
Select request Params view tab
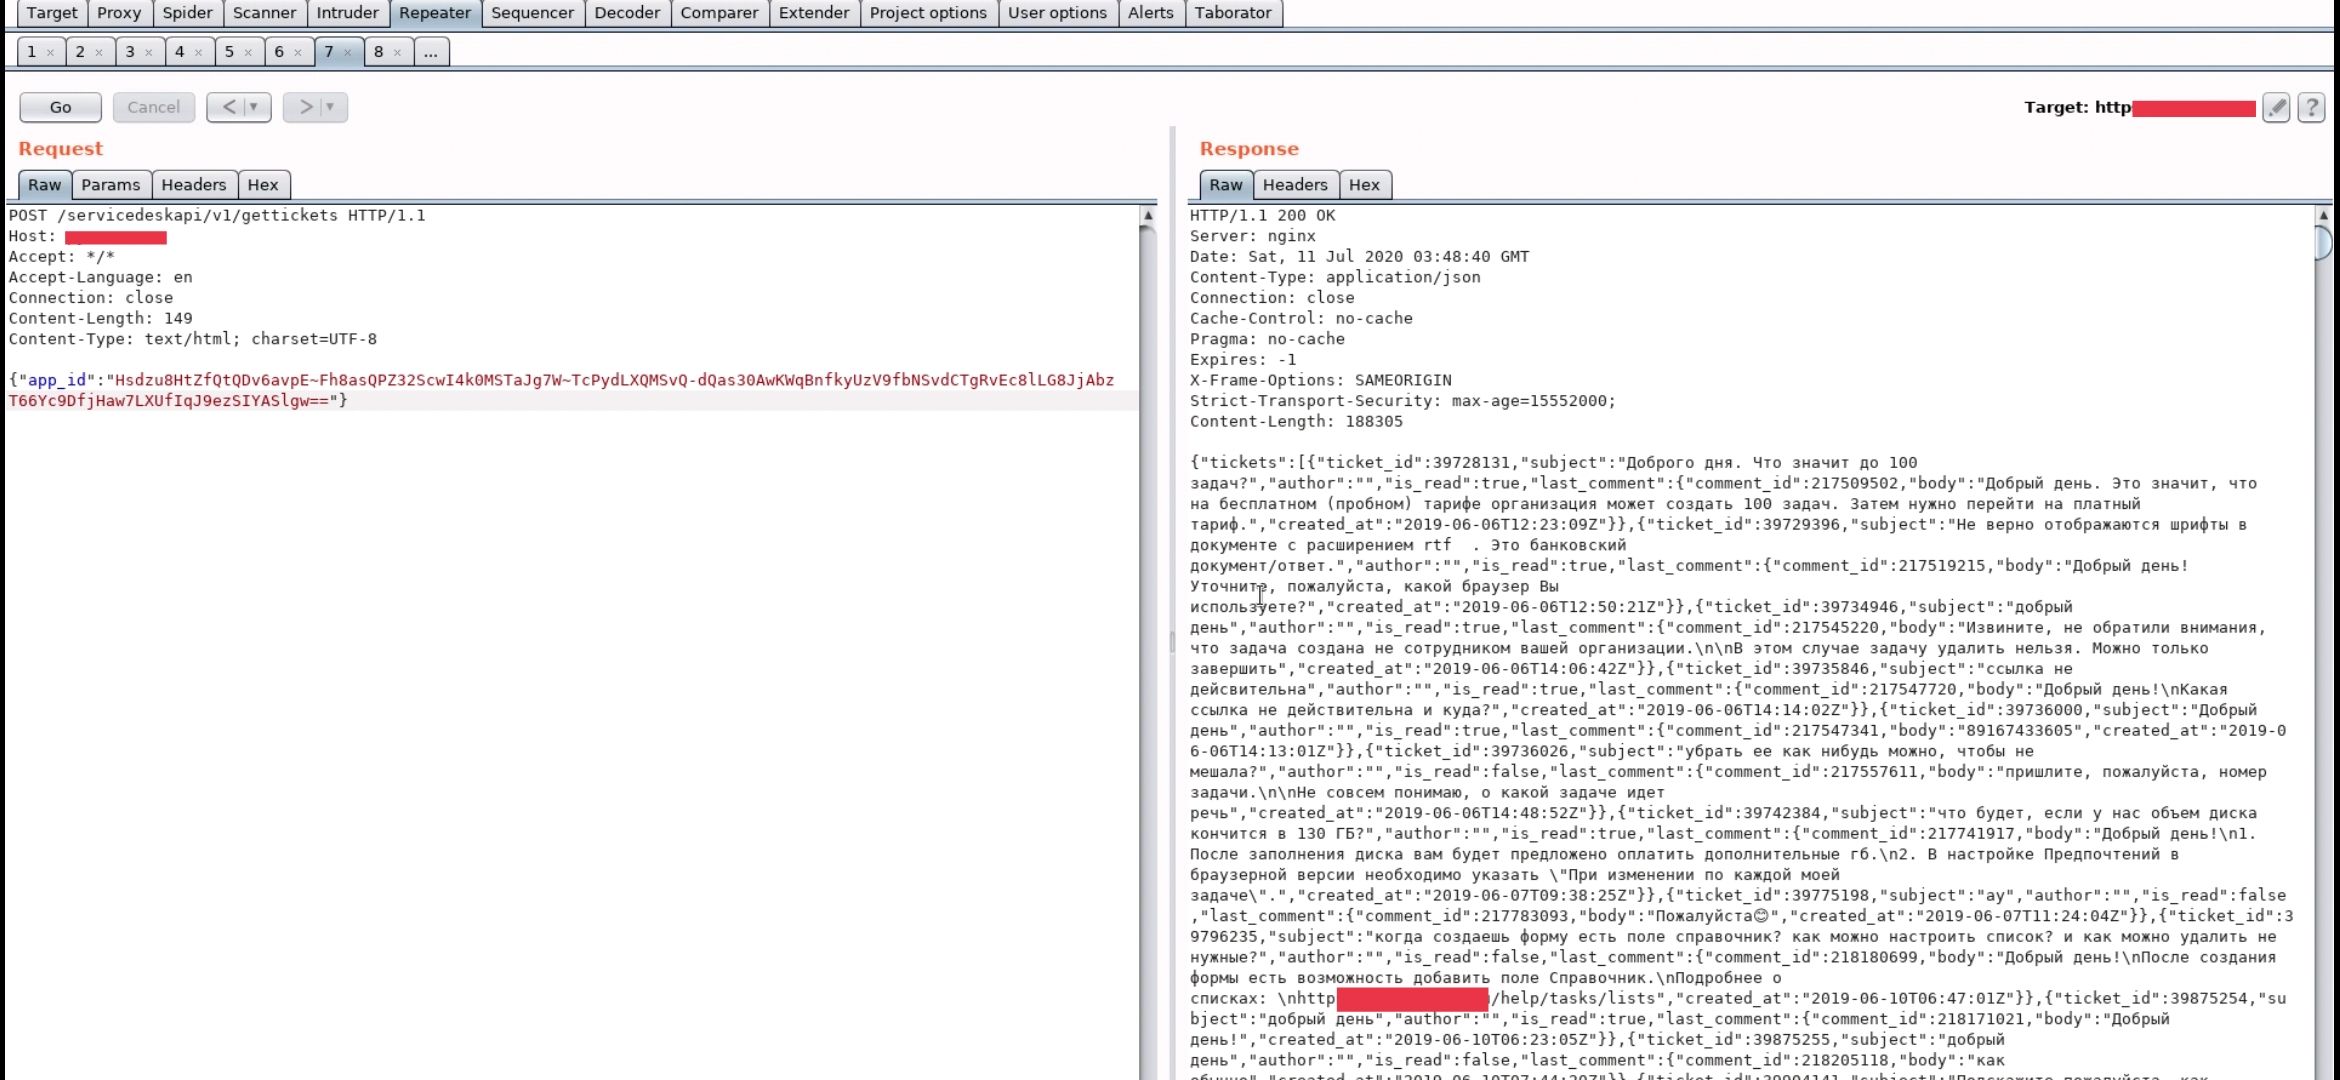coord(110,185)
